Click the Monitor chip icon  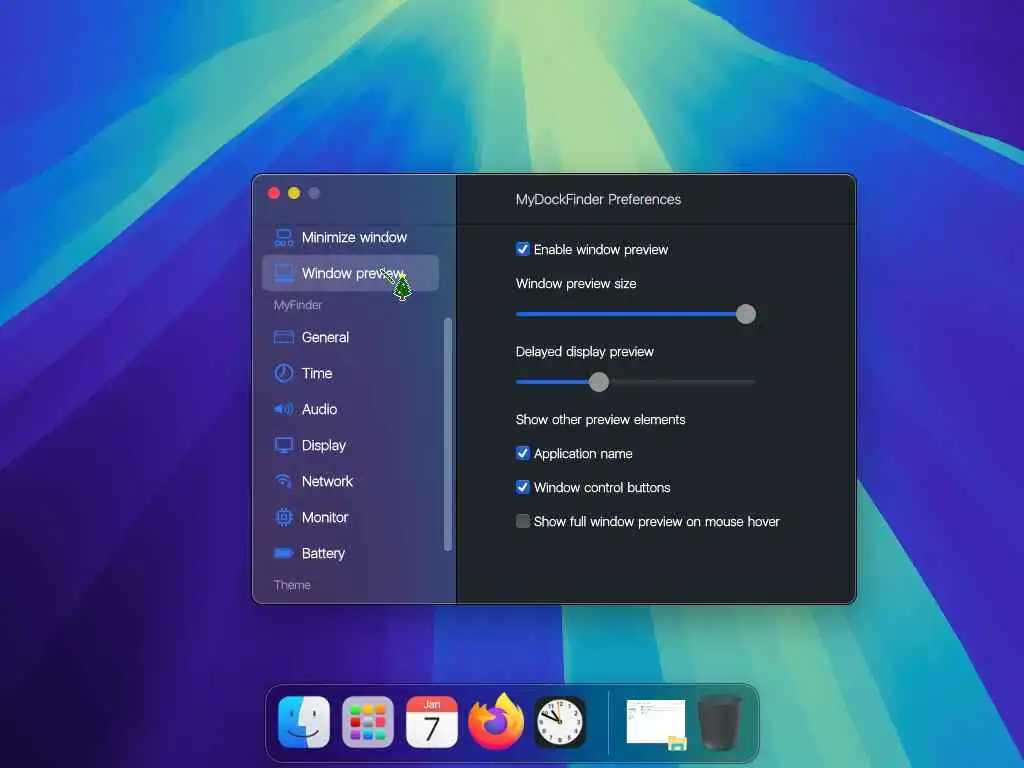pyautogui.click(x=283, y=517)
